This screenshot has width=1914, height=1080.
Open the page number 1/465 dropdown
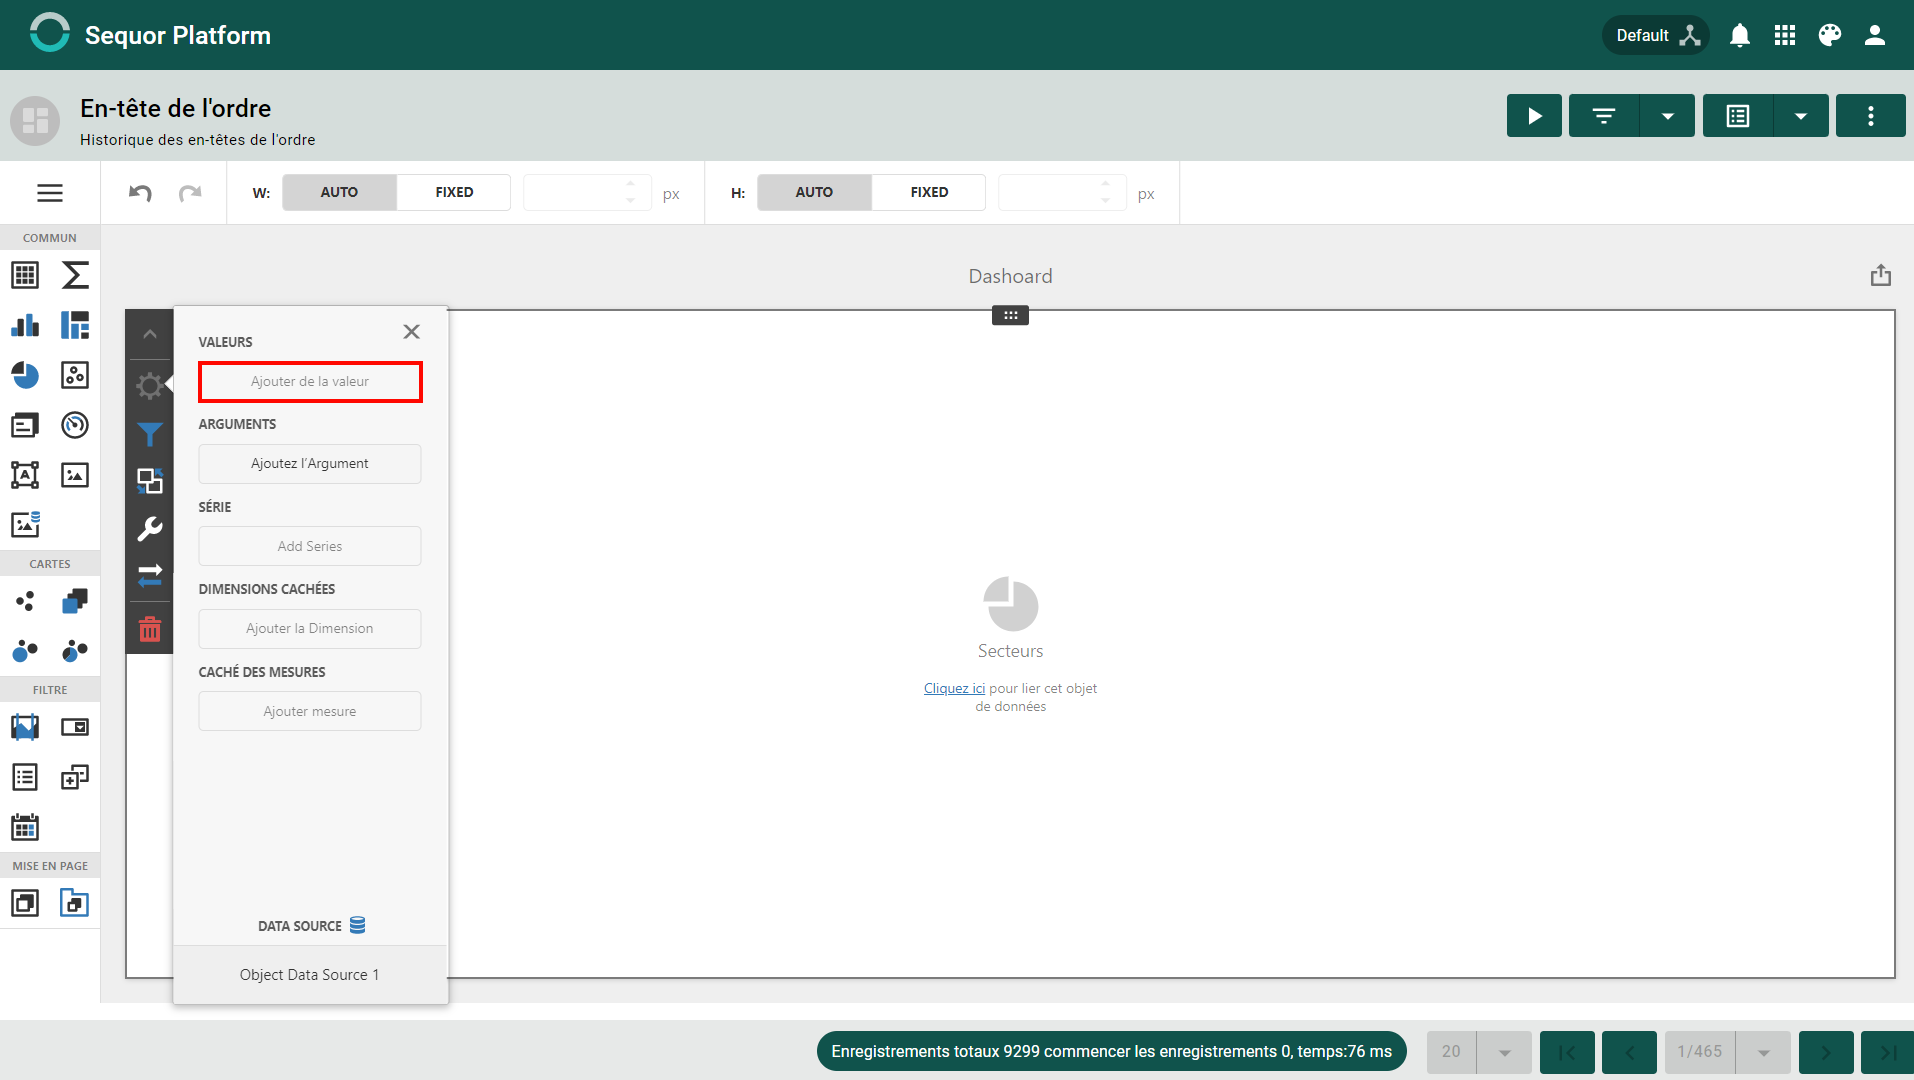(1764, 1052)
